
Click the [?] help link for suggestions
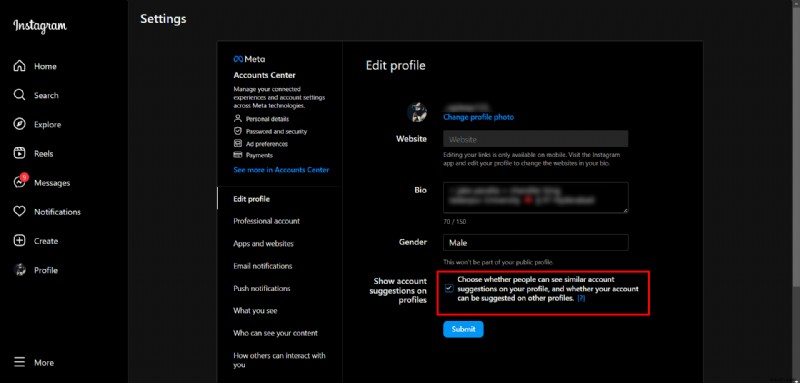coord(581,299)
